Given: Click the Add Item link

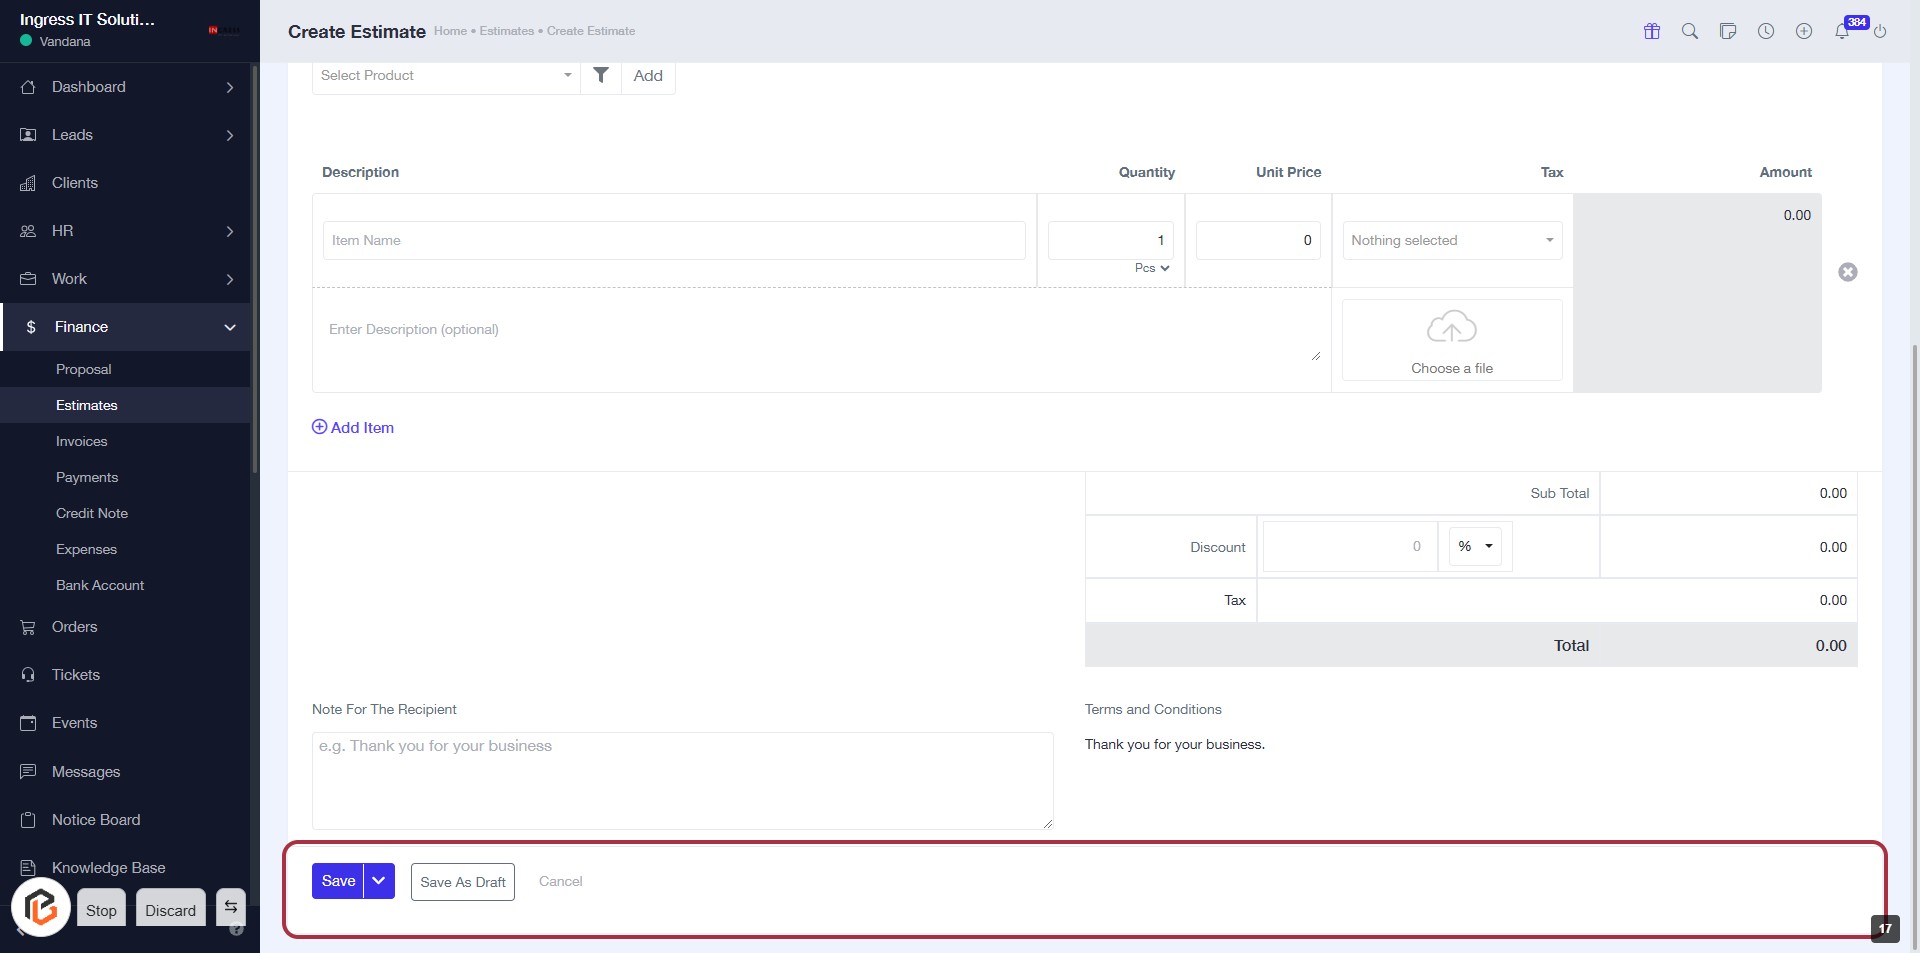Looking at the screenshot, I should [x=353, y=427].
